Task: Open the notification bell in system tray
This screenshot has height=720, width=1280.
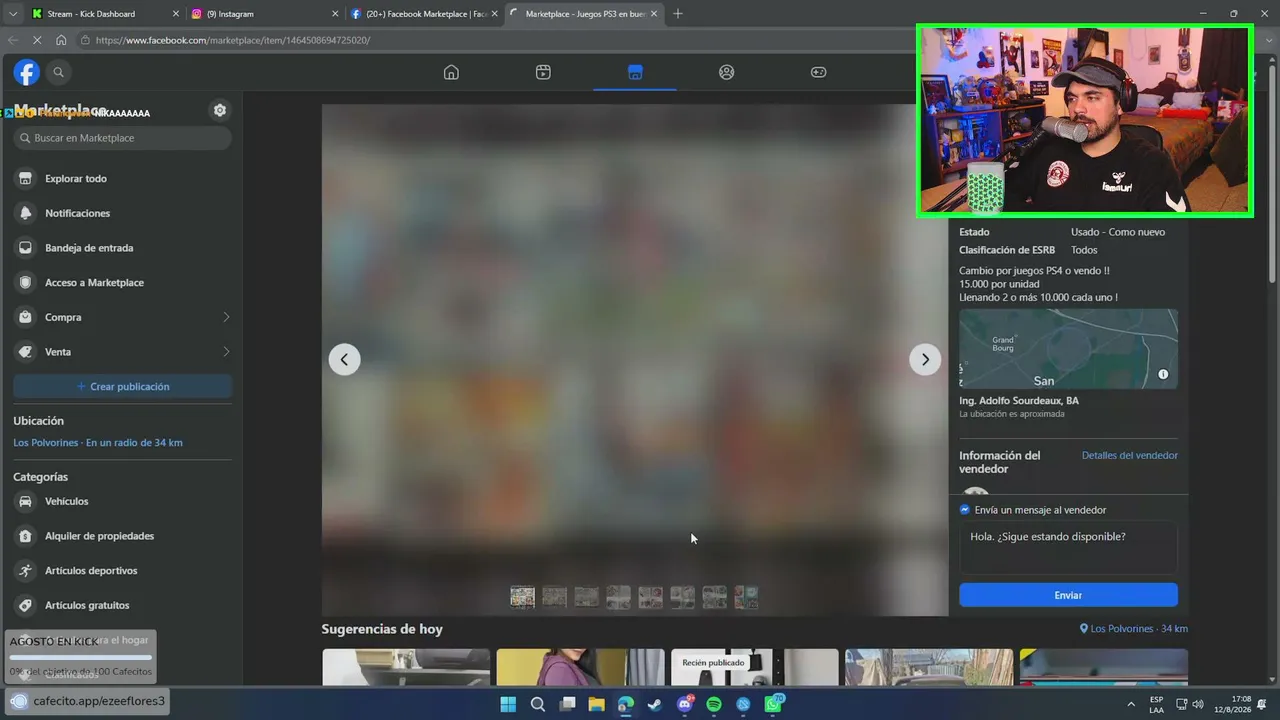Action: [x=1262, y=704]
